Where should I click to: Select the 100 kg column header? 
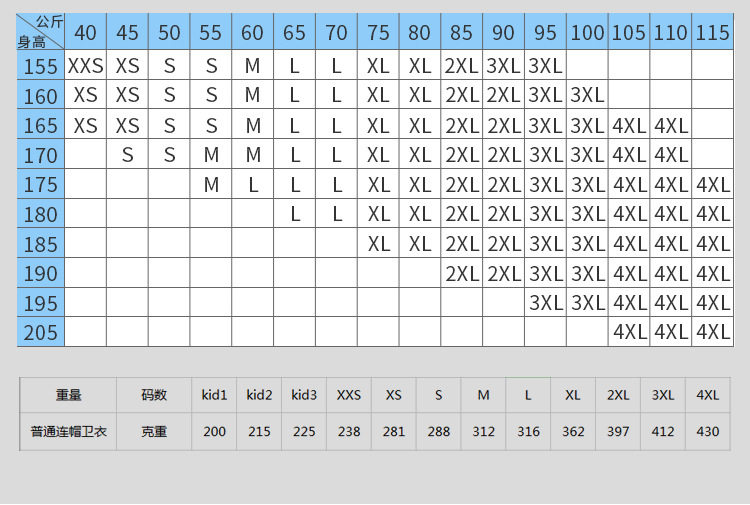pos(587,32)
